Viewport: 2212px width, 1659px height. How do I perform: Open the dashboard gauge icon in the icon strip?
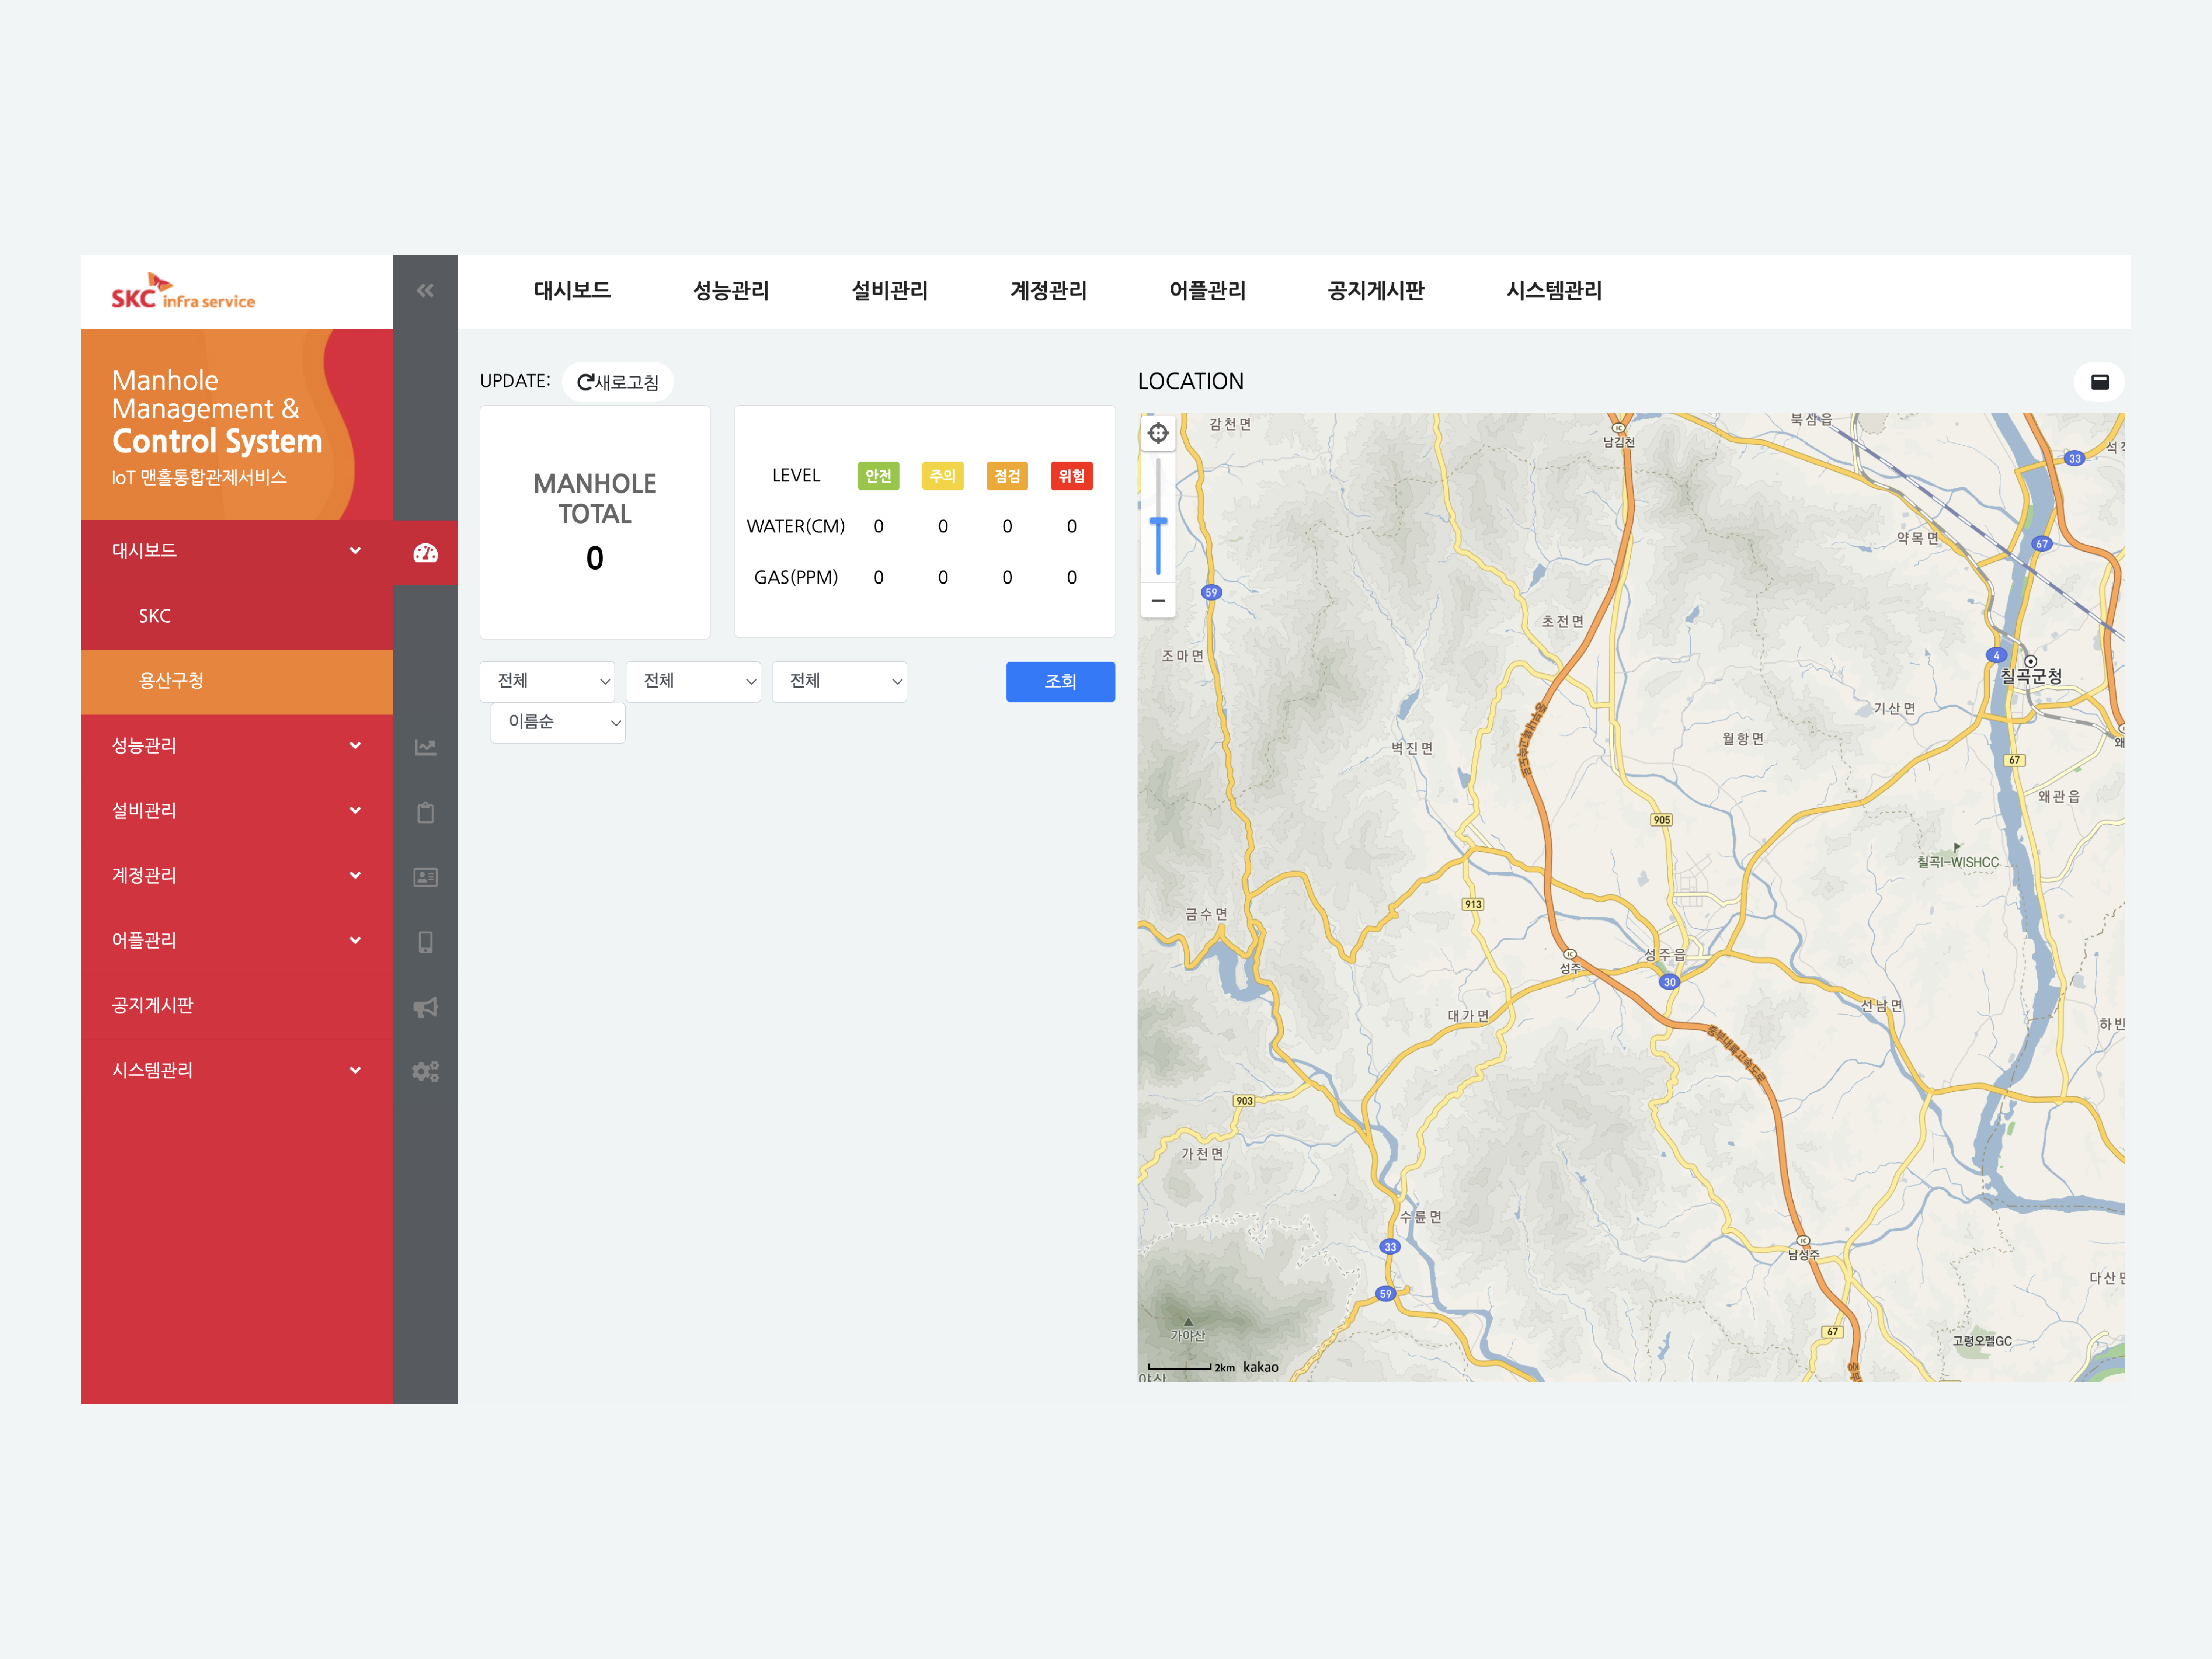[x=425, y=553]
